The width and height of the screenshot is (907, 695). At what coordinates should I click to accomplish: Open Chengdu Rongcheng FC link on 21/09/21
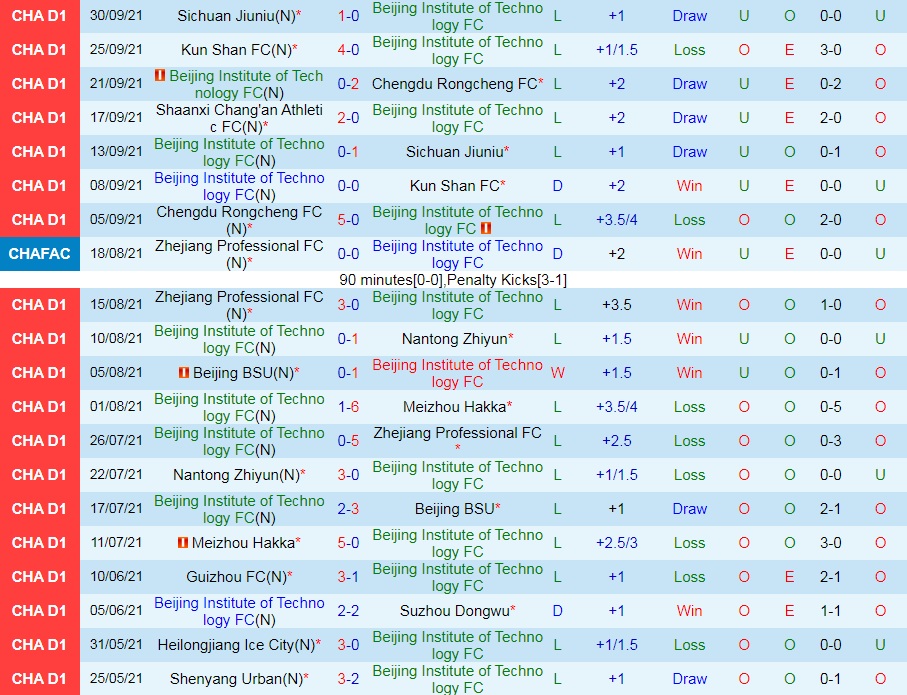pos(457,84)
